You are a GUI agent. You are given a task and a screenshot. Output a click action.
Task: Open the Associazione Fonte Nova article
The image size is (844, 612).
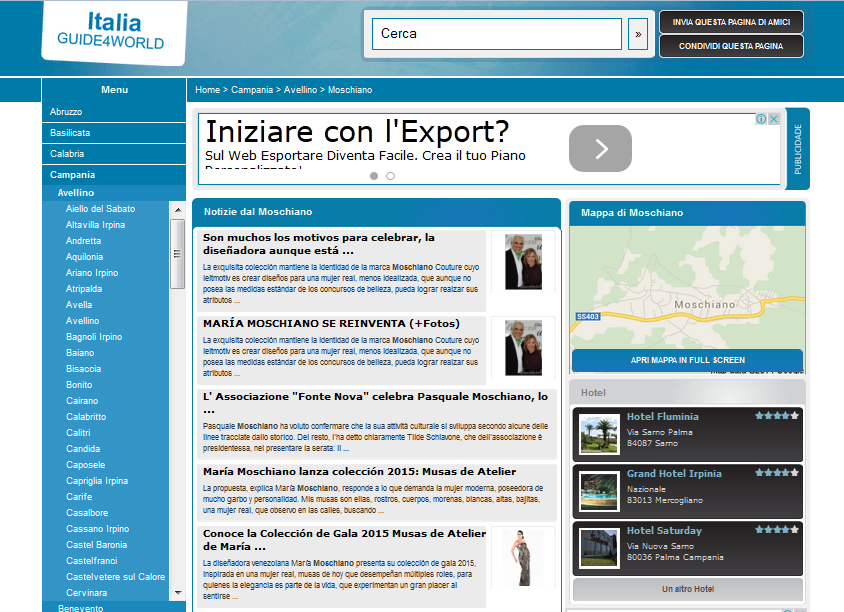click(376, 403)
